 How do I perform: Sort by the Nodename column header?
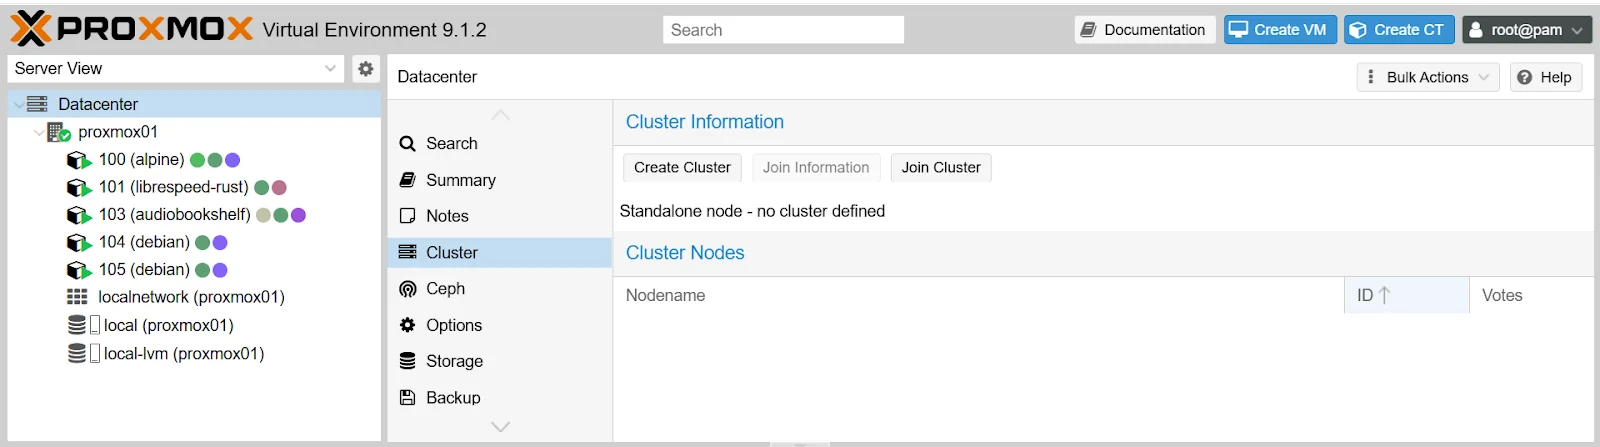pos(979,295)
